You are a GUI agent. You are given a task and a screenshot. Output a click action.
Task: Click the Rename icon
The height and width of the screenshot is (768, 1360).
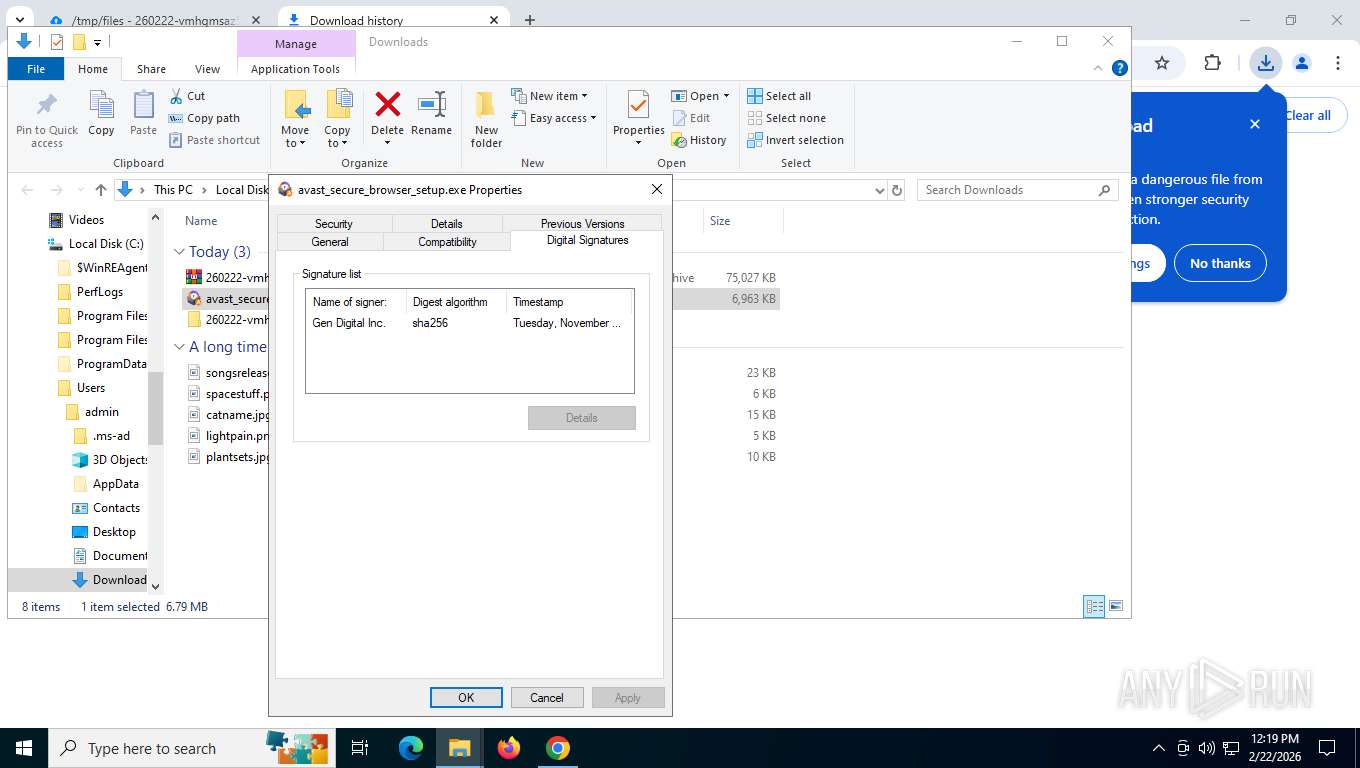pos(431,104)
